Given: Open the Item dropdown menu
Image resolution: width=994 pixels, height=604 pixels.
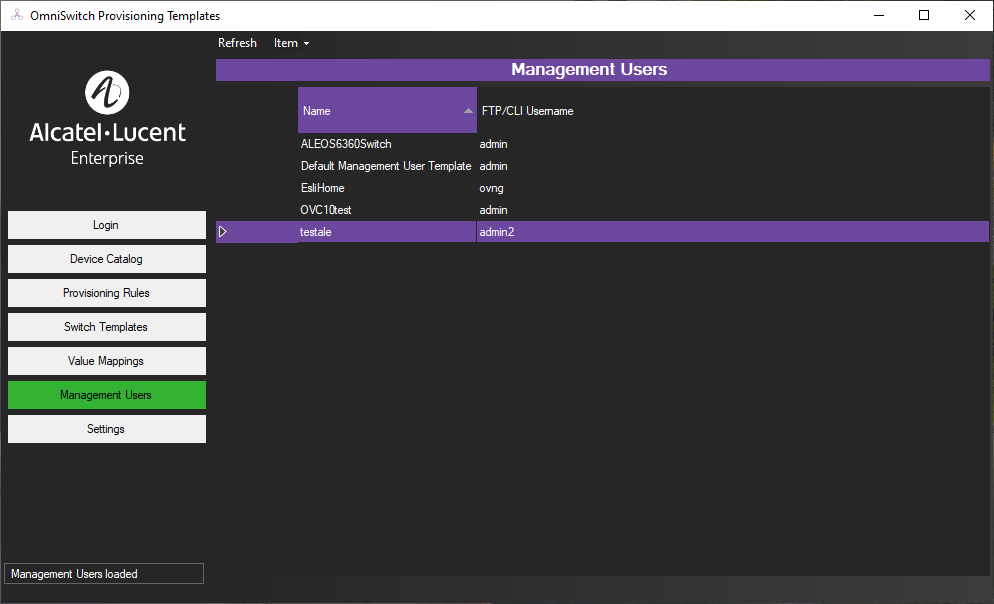Looking at the screenshot, I should coord(291,43).
